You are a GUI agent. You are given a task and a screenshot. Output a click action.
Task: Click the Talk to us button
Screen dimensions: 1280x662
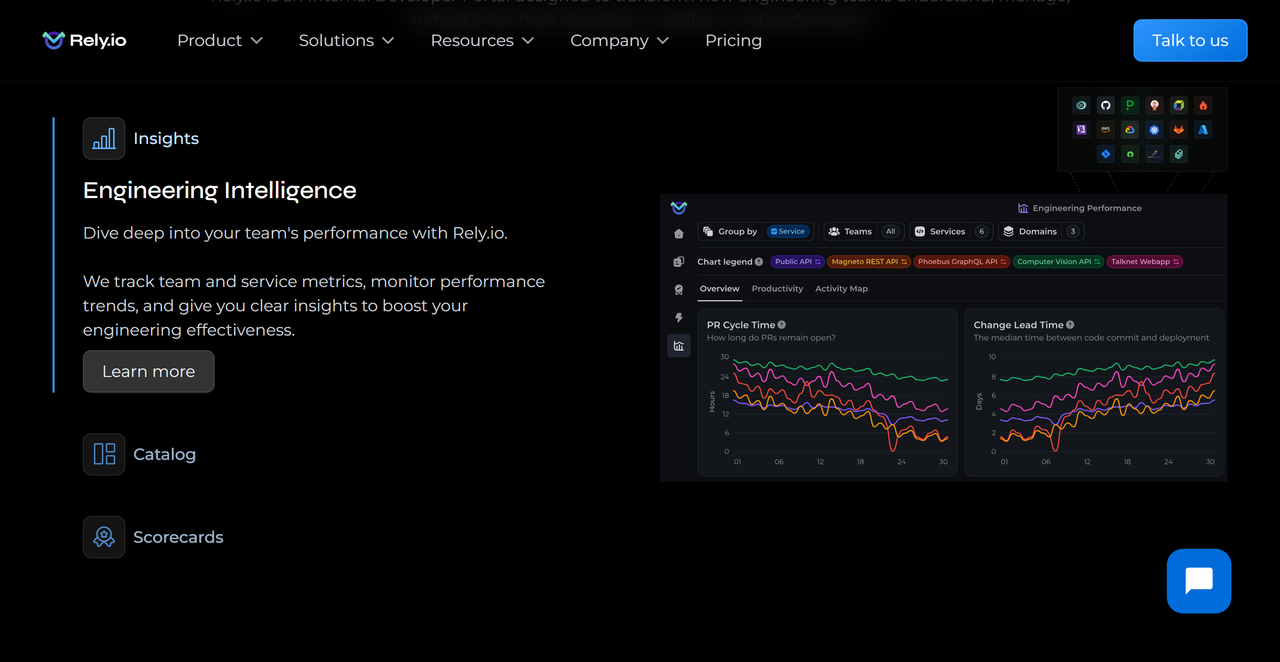1190,40
